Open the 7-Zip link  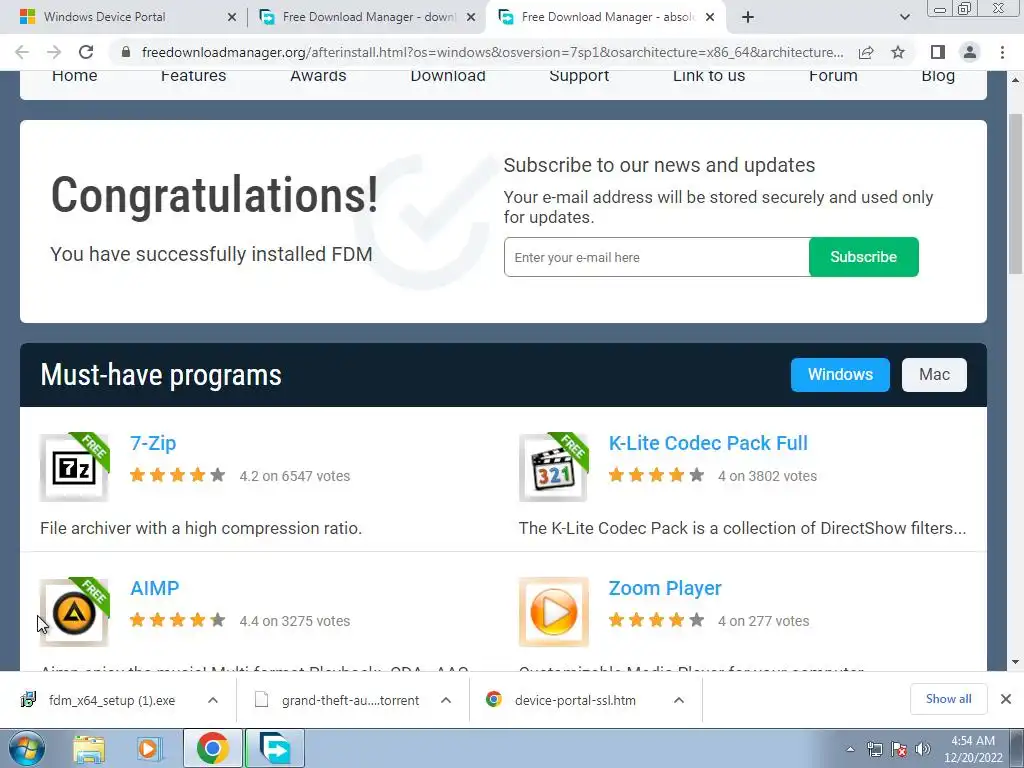[153, 443]
